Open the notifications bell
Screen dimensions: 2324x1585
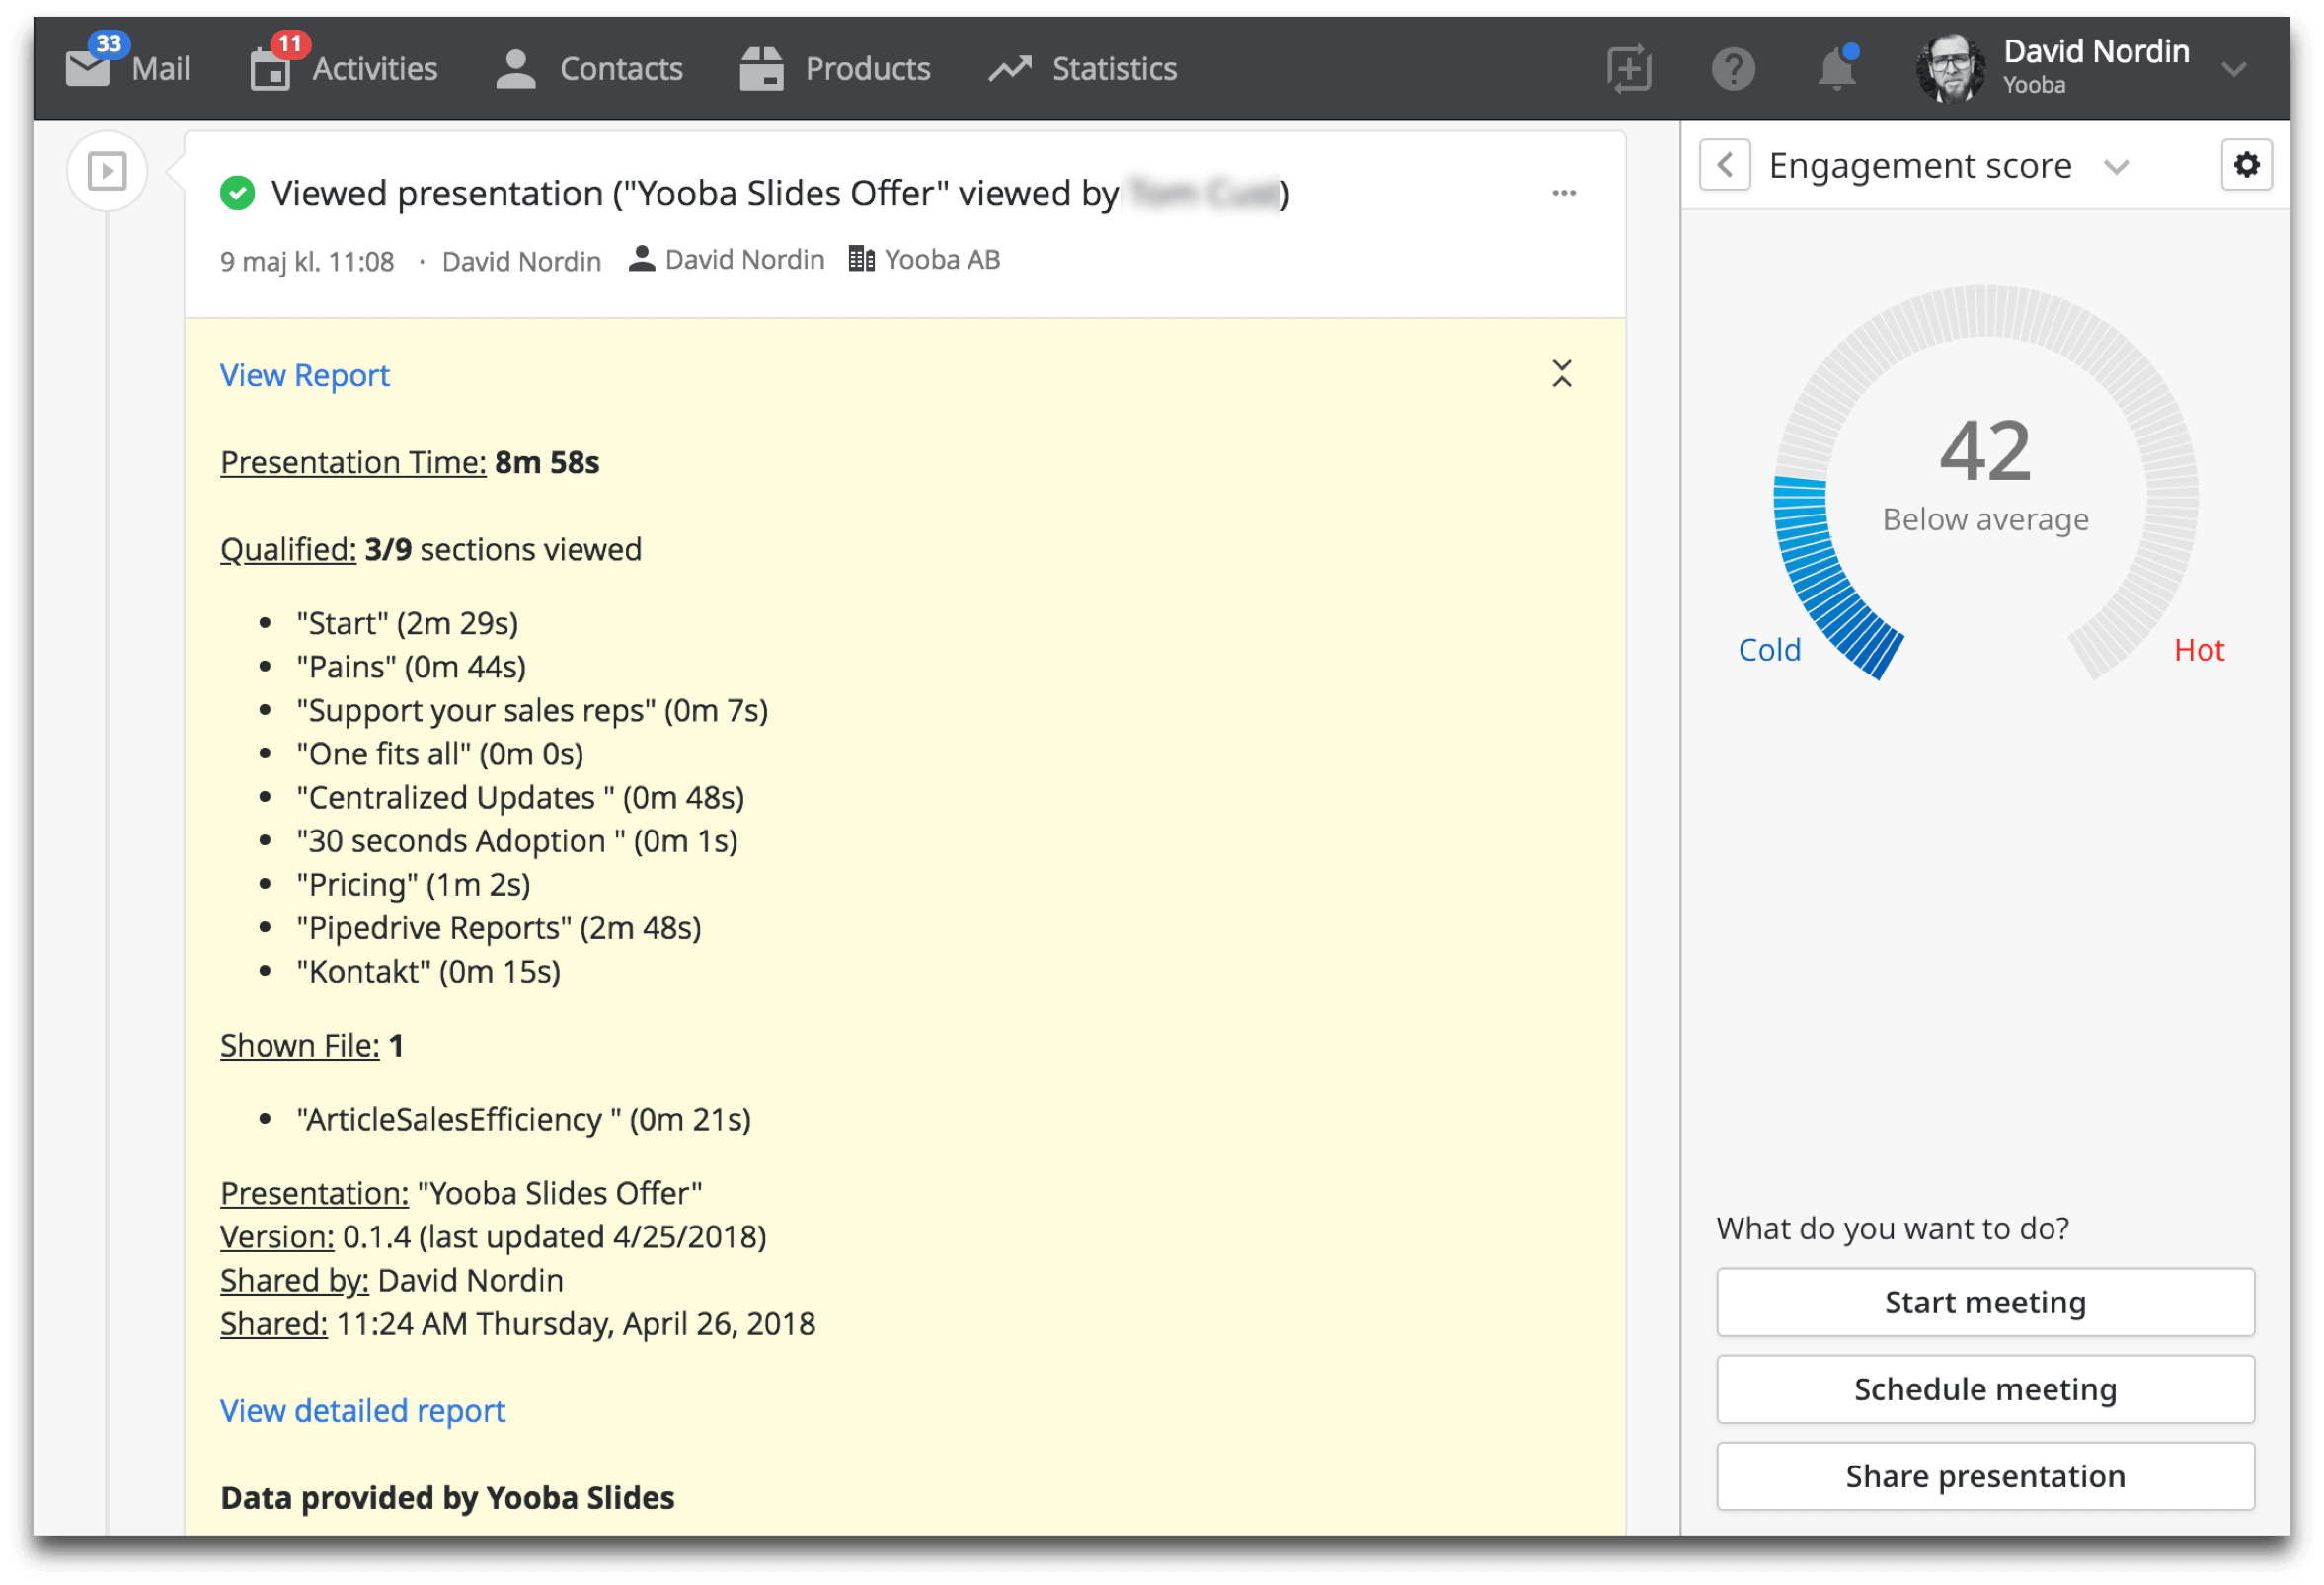(1836, 68)
